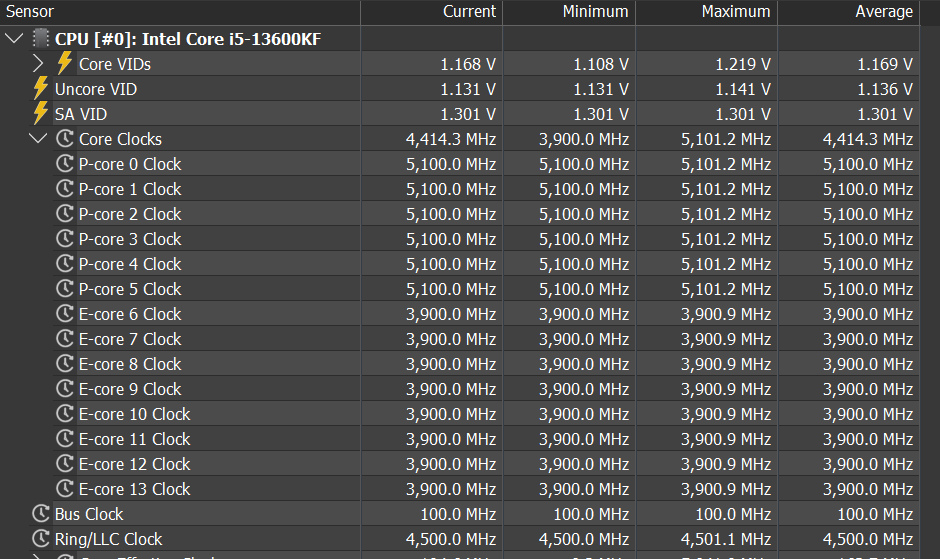Click the SA VID current value 1.301 V
940x559 pixels.
(x=468, y=114)
